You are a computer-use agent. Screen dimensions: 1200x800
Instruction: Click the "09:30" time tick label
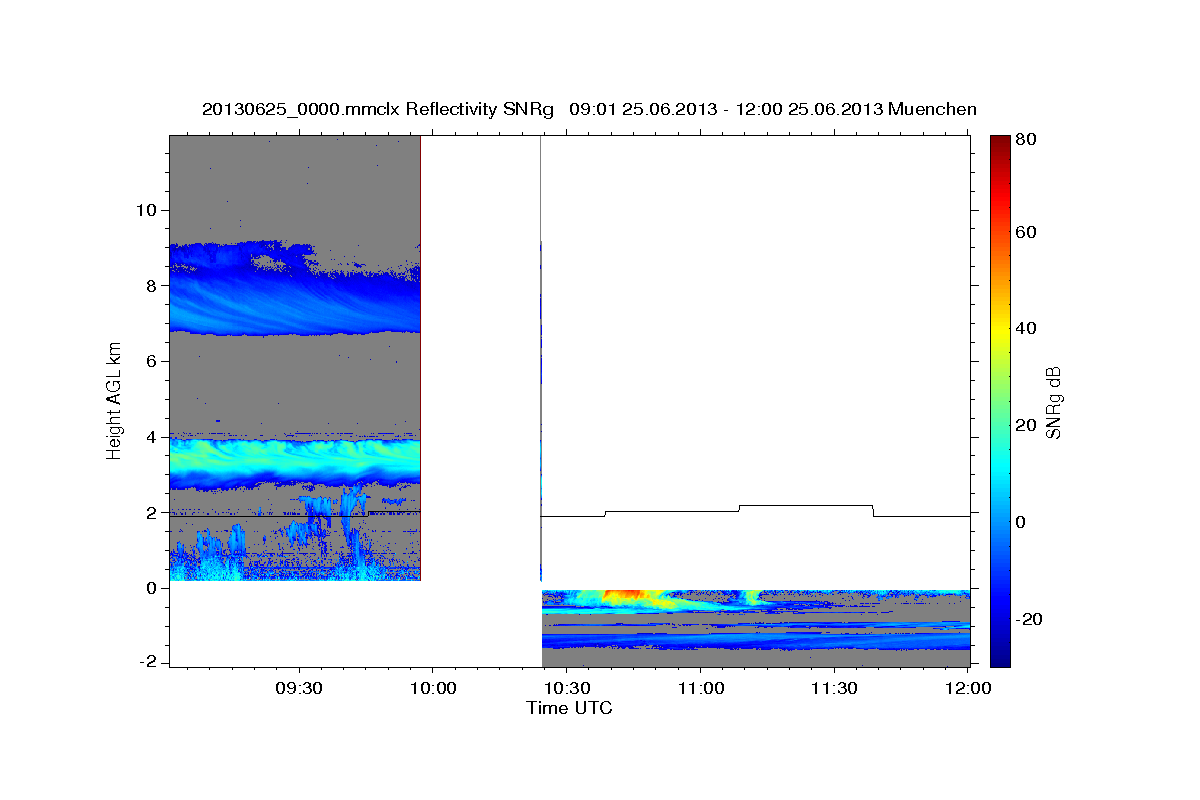click(x=298, y=688)
